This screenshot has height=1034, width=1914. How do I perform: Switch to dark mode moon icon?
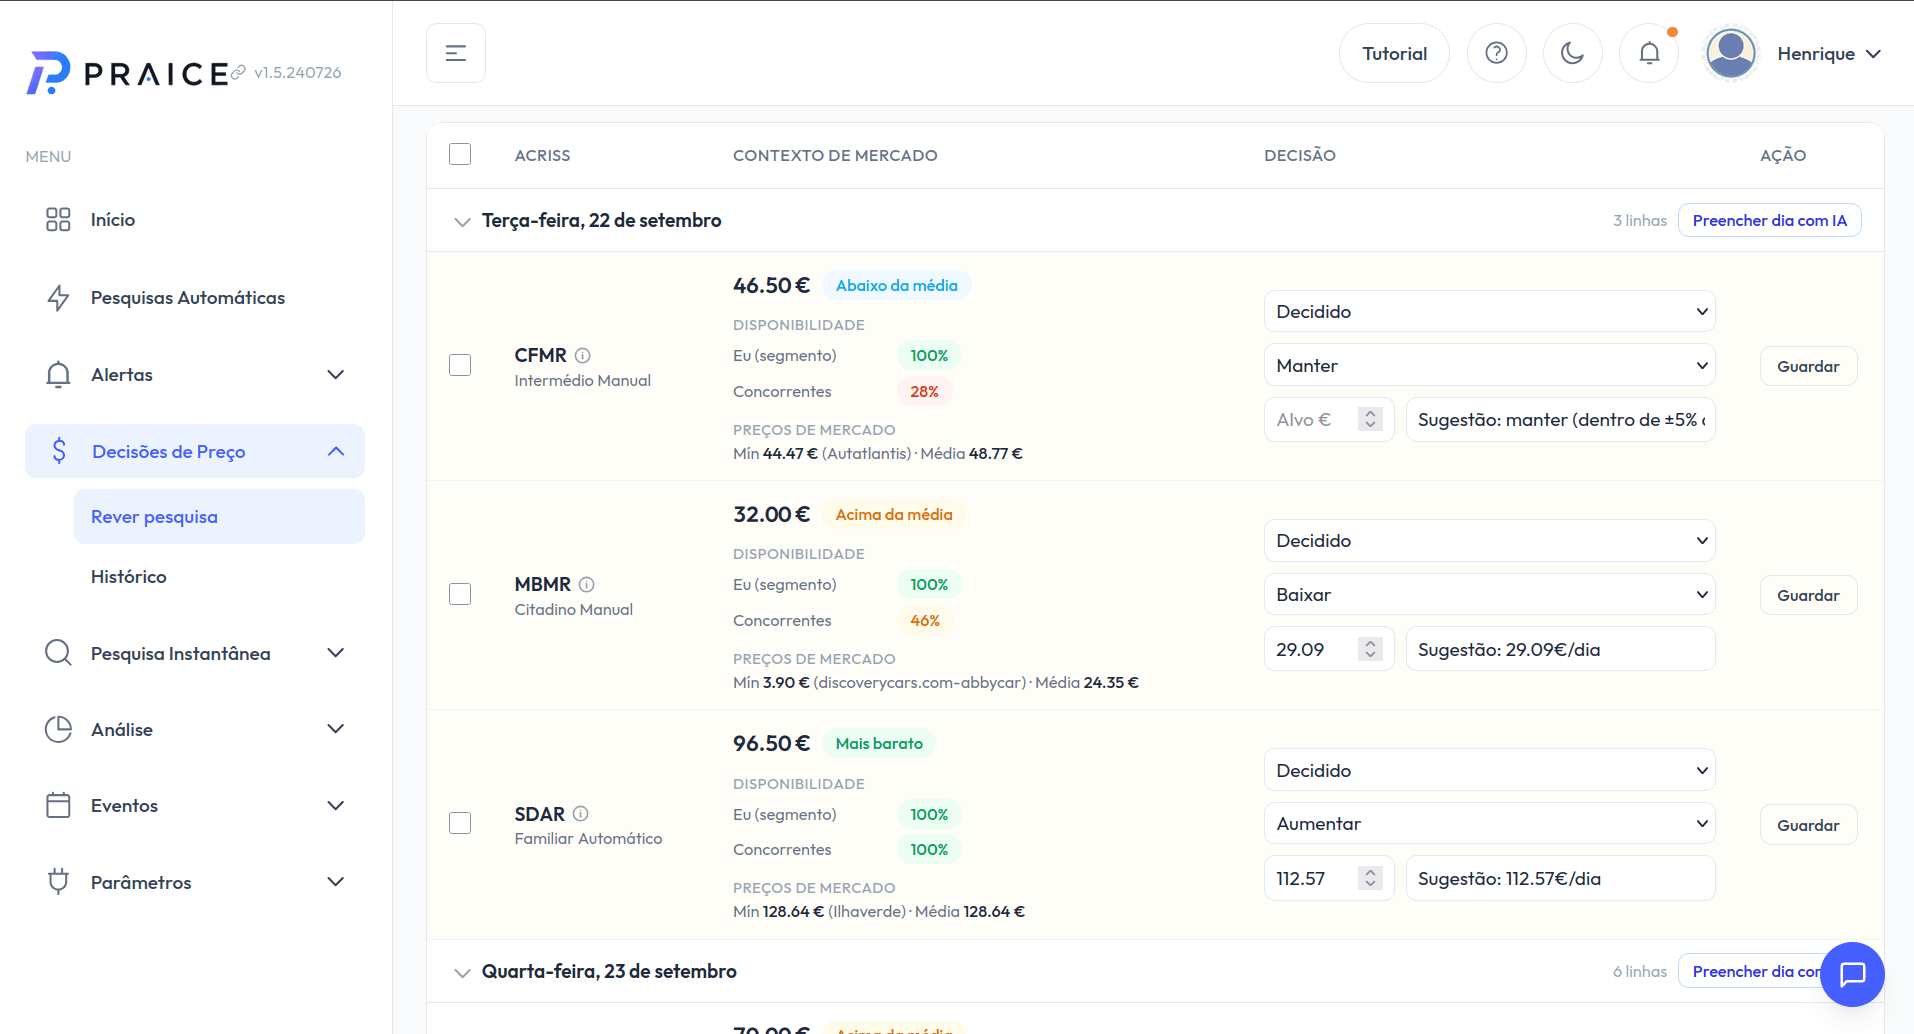[1572, 53]
